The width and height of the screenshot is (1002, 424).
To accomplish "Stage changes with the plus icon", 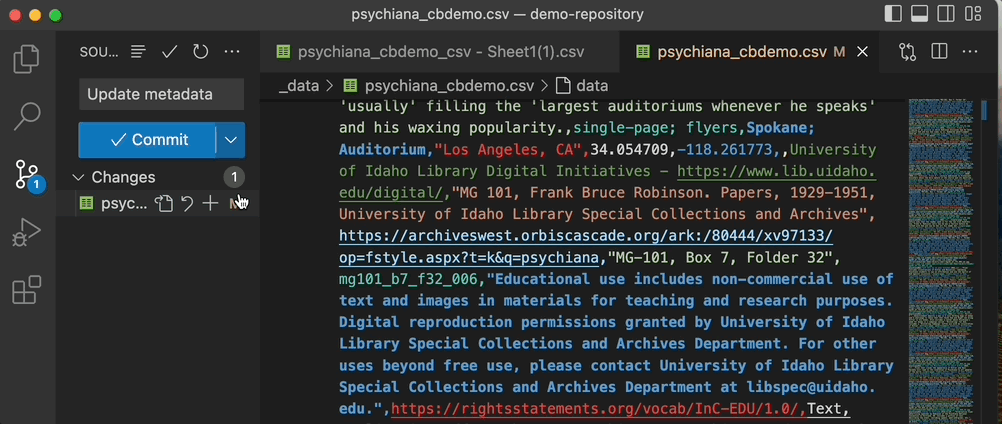I will pos(210,204).
